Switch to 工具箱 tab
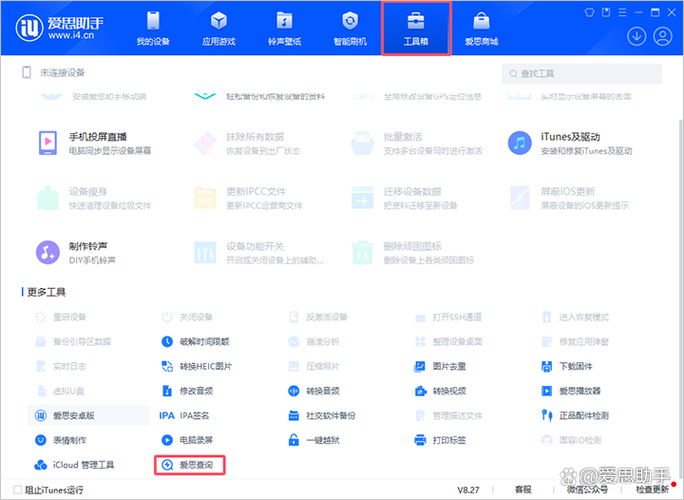The height and width of the screenshot is (500, 684). coord(416,28)
